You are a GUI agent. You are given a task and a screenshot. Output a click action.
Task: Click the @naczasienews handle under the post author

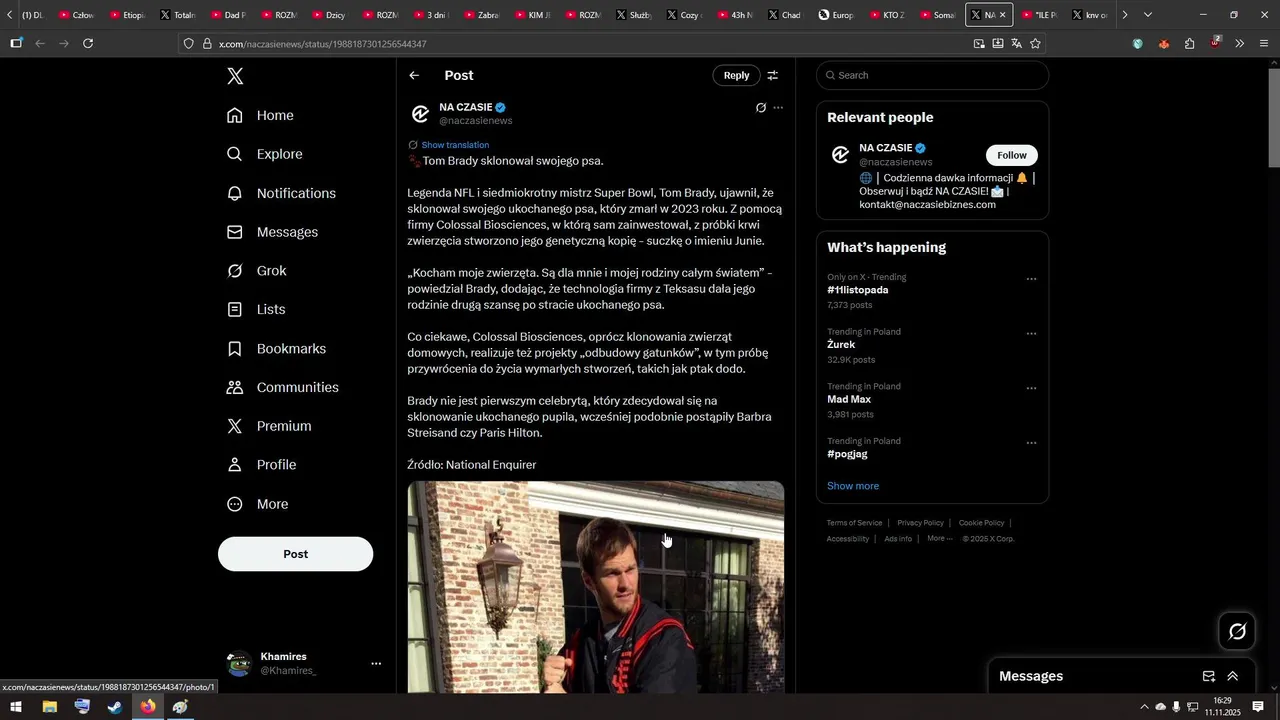tap(476, 121)
